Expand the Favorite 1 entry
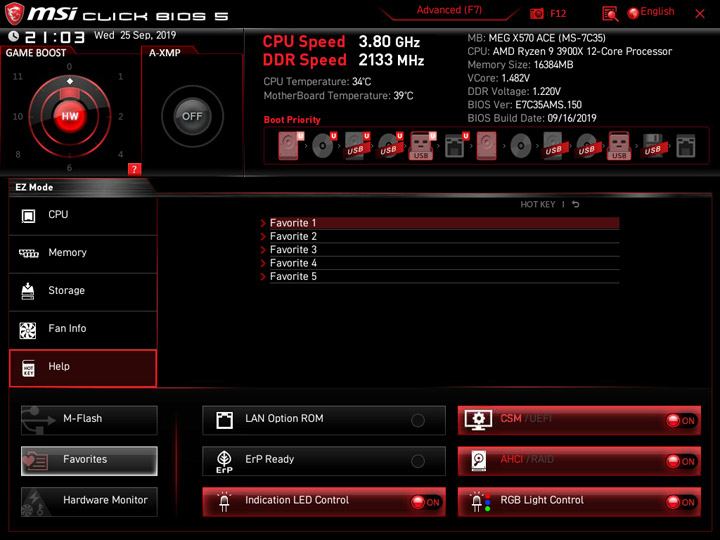Image resolution: width=720 pixels, height=540 pixels. [439, 223]
